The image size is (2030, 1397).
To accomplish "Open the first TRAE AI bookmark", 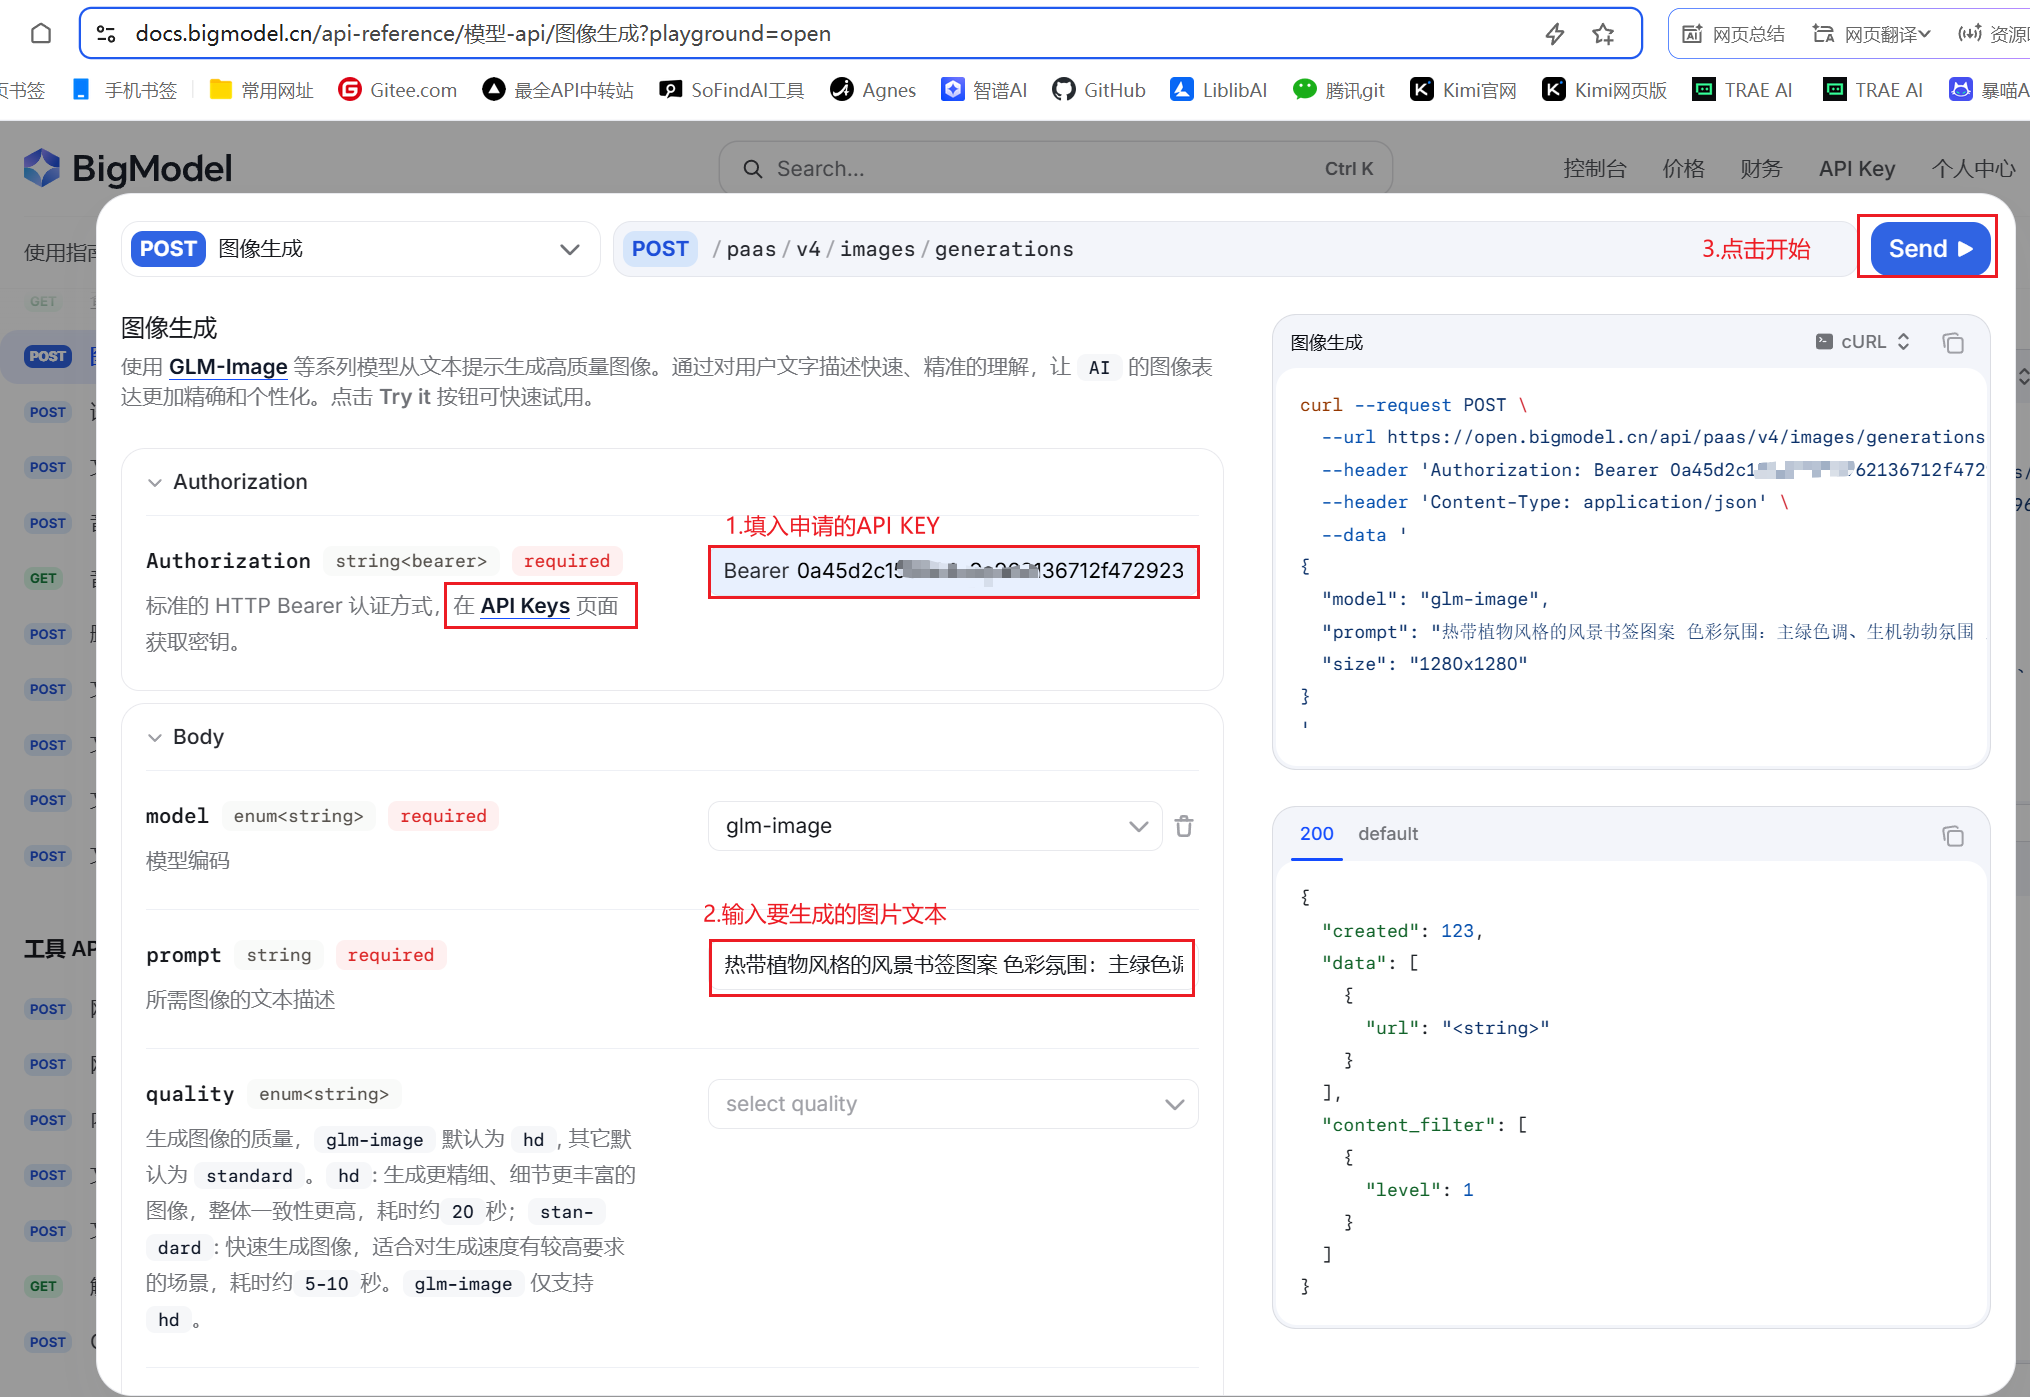I will pyautogui.click(x=1742, y=90).
